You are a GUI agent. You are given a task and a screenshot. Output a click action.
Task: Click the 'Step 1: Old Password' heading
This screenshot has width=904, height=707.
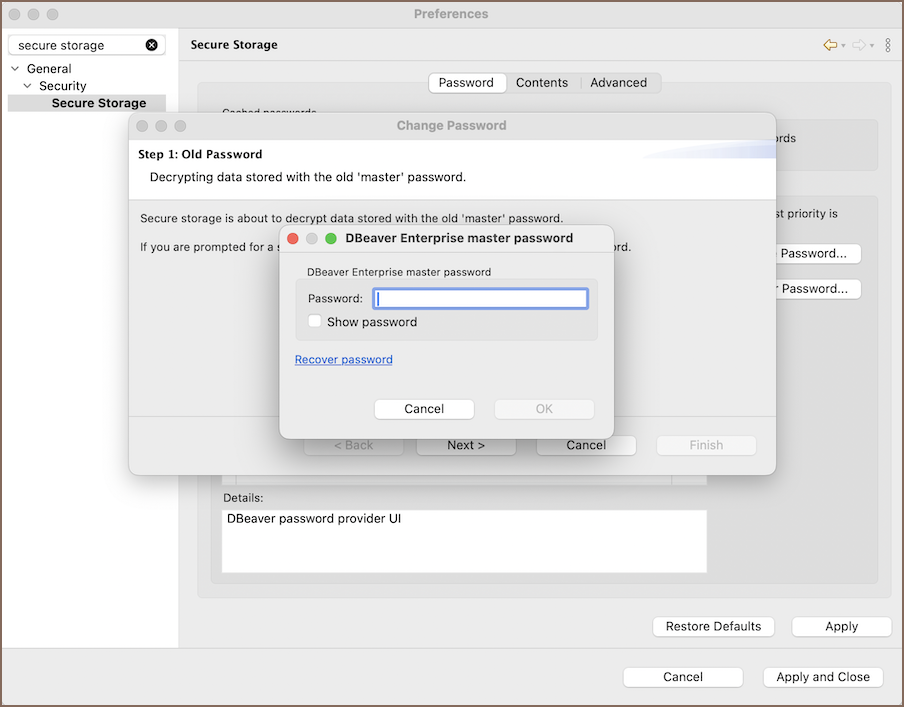tap(200, 154)
